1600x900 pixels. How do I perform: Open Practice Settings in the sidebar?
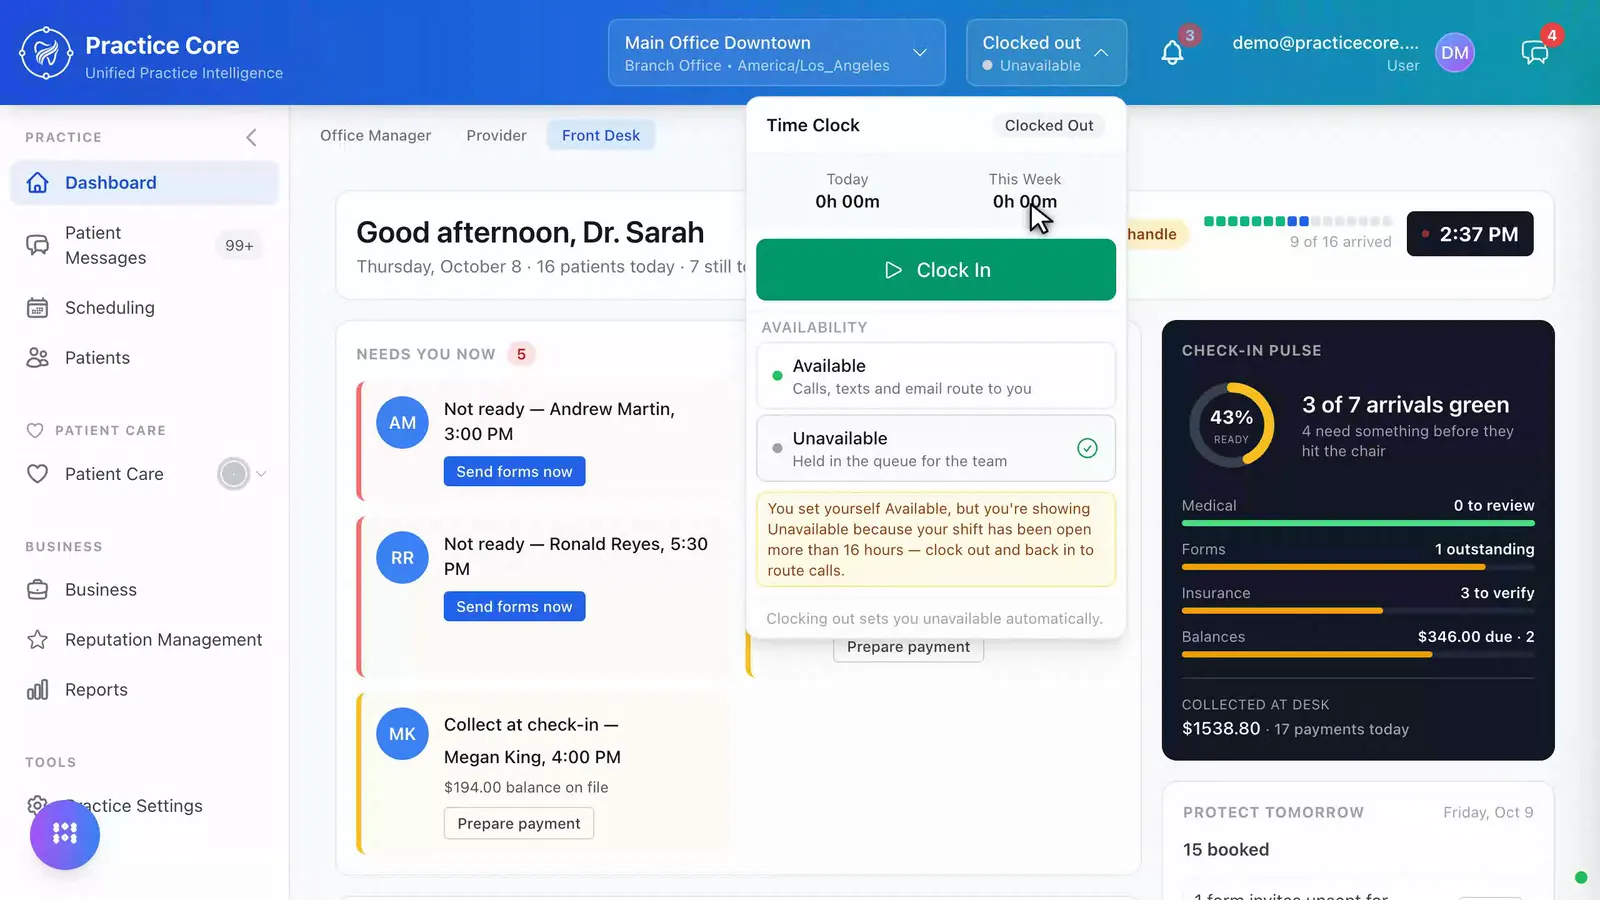coord(134,806)
